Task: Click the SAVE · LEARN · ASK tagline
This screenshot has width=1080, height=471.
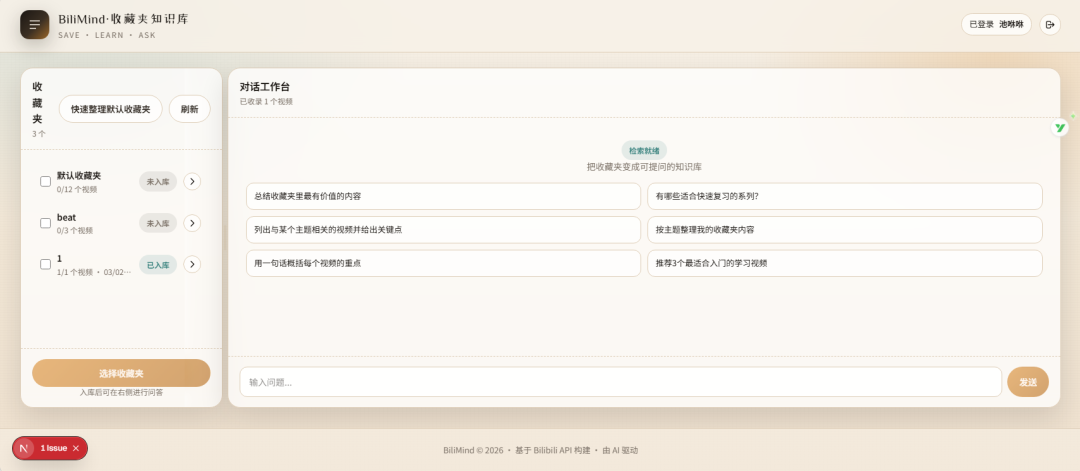Action: pyautogui.click(x=107, y=35)
